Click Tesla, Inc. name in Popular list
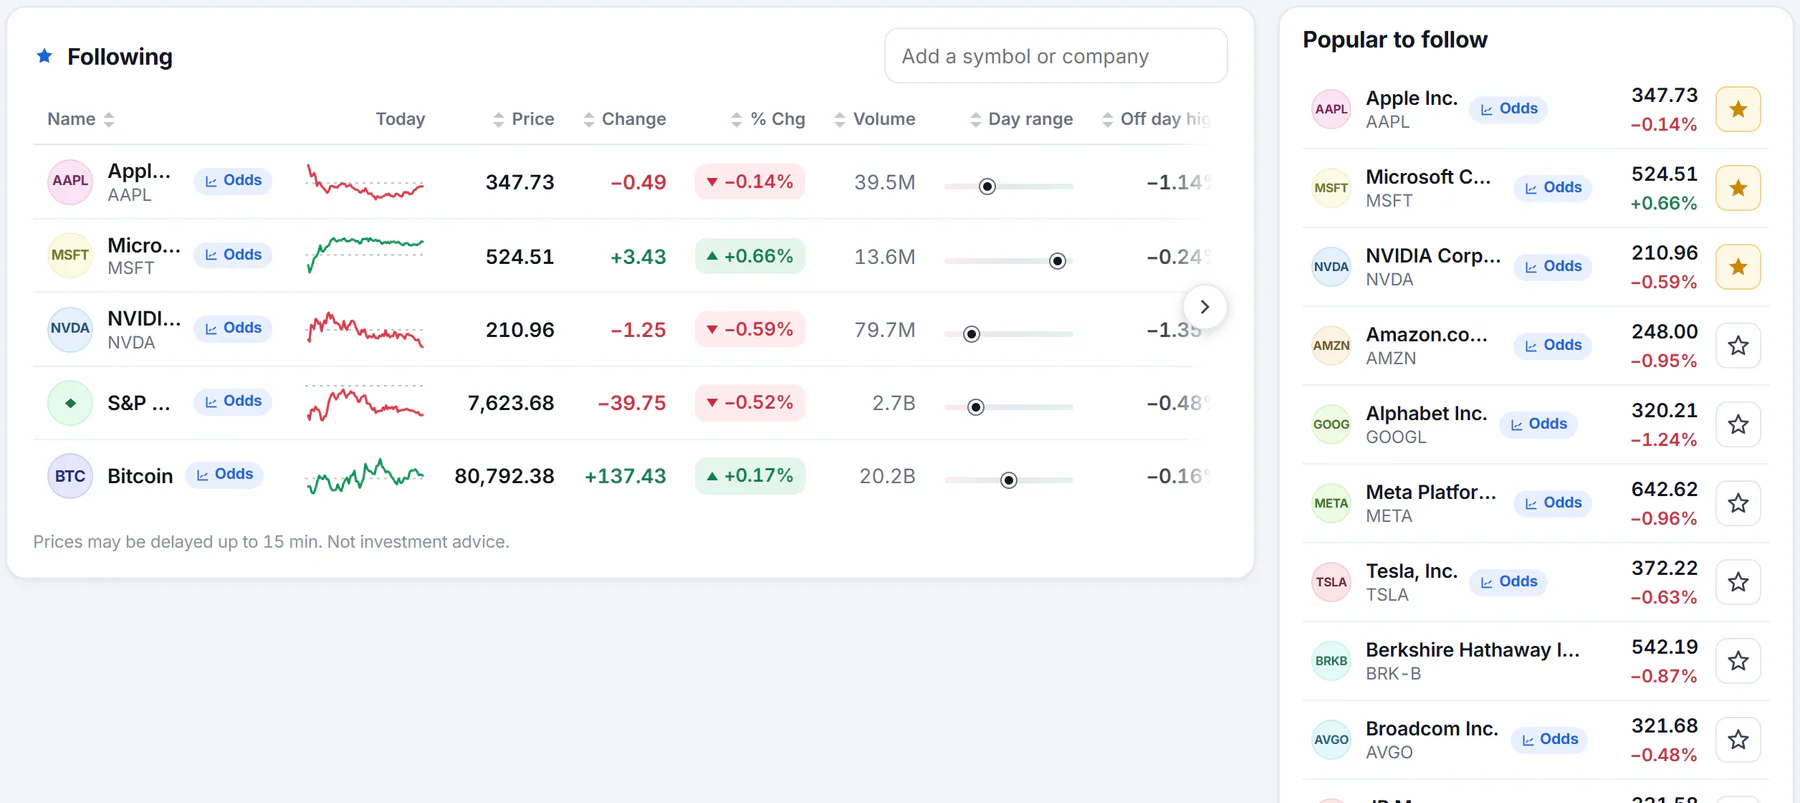This screenshot has height=803, width=1800. (1412, 571)
